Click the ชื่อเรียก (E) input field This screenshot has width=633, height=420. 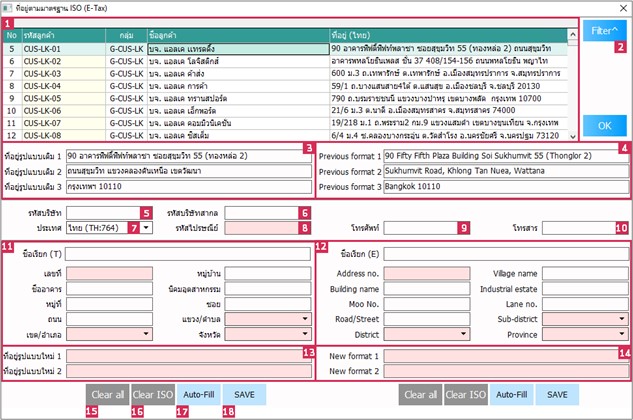coord(506,254)
